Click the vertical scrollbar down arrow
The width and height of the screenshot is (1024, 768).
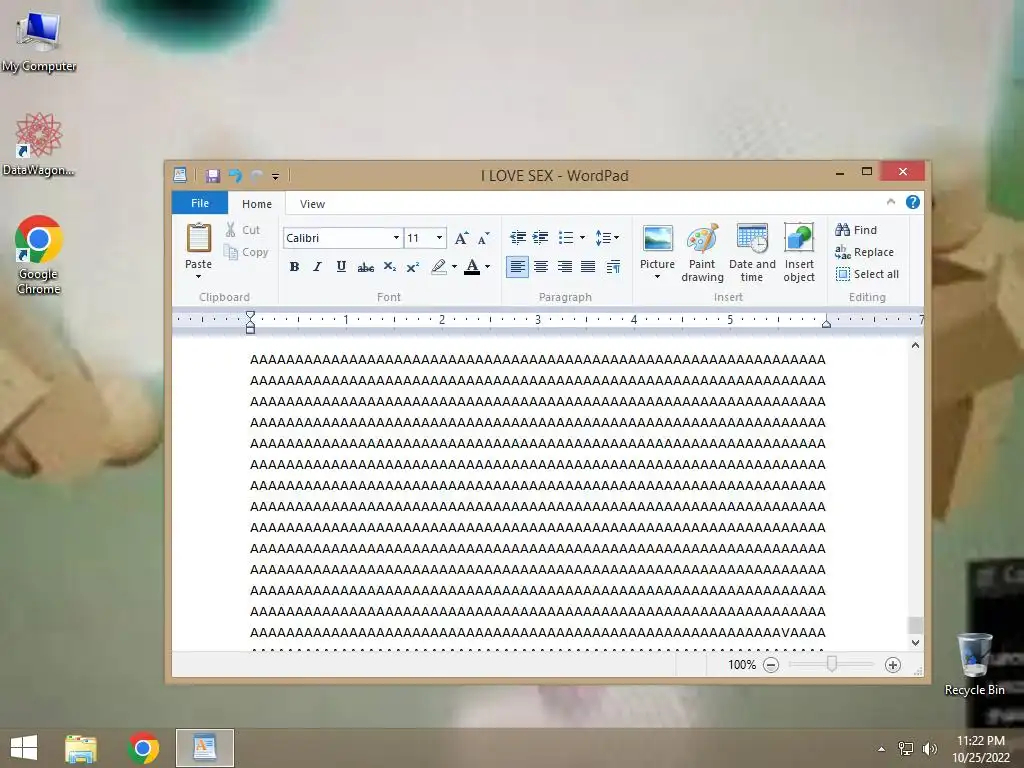916,643
